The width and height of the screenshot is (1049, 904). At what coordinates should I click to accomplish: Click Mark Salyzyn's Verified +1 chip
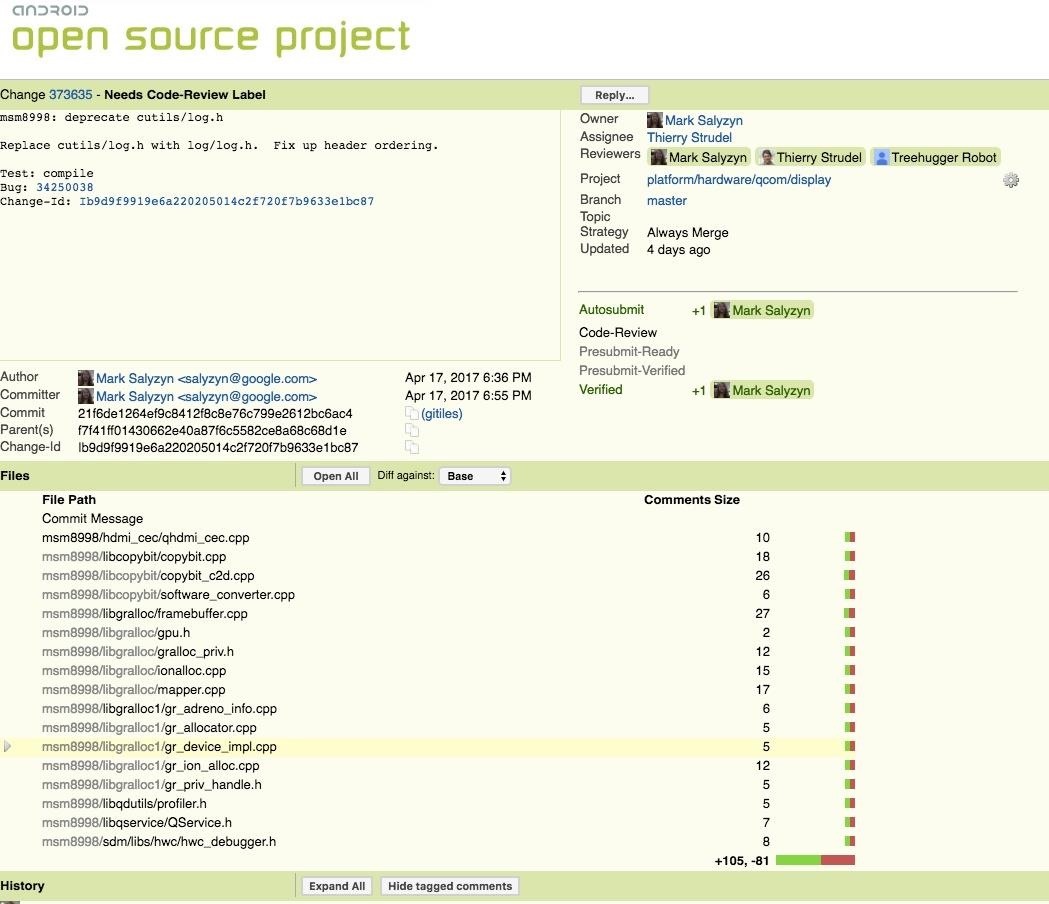tap(762, 390)
